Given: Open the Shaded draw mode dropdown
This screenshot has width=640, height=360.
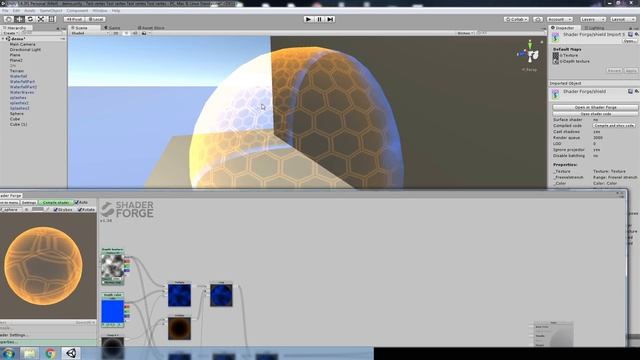Looking at the screenshot, I should pyautogui.click(x=90, y=33).
